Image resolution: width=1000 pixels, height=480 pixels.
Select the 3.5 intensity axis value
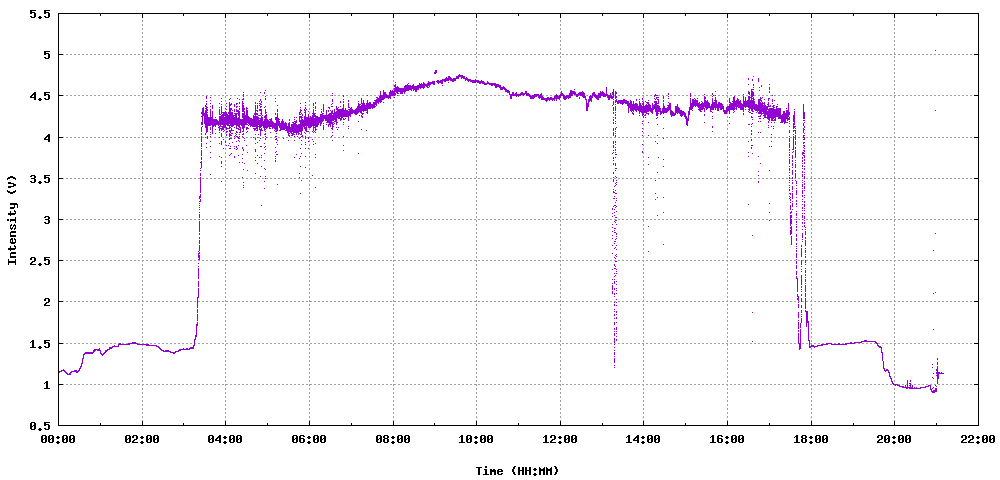(x=40, y=178)
